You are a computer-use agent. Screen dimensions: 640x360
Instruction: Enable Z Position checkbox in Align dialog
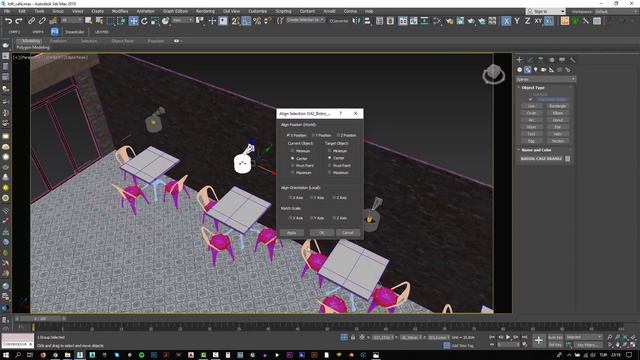point(347,135)
